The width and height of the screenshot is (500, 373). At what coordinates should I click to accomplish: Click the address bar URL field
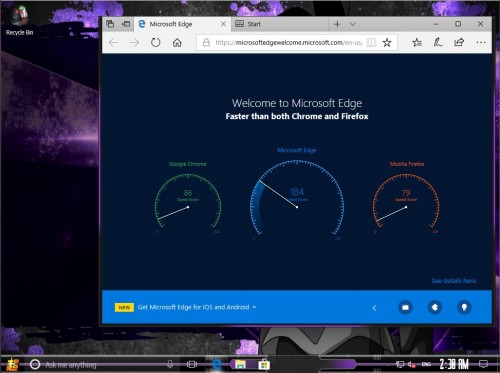point(288,43)
